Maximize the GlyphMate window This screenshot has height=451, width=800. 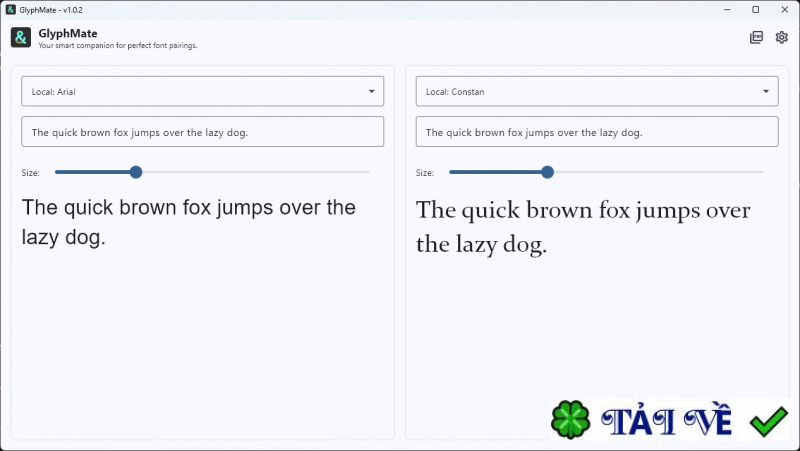coord(756,10)
